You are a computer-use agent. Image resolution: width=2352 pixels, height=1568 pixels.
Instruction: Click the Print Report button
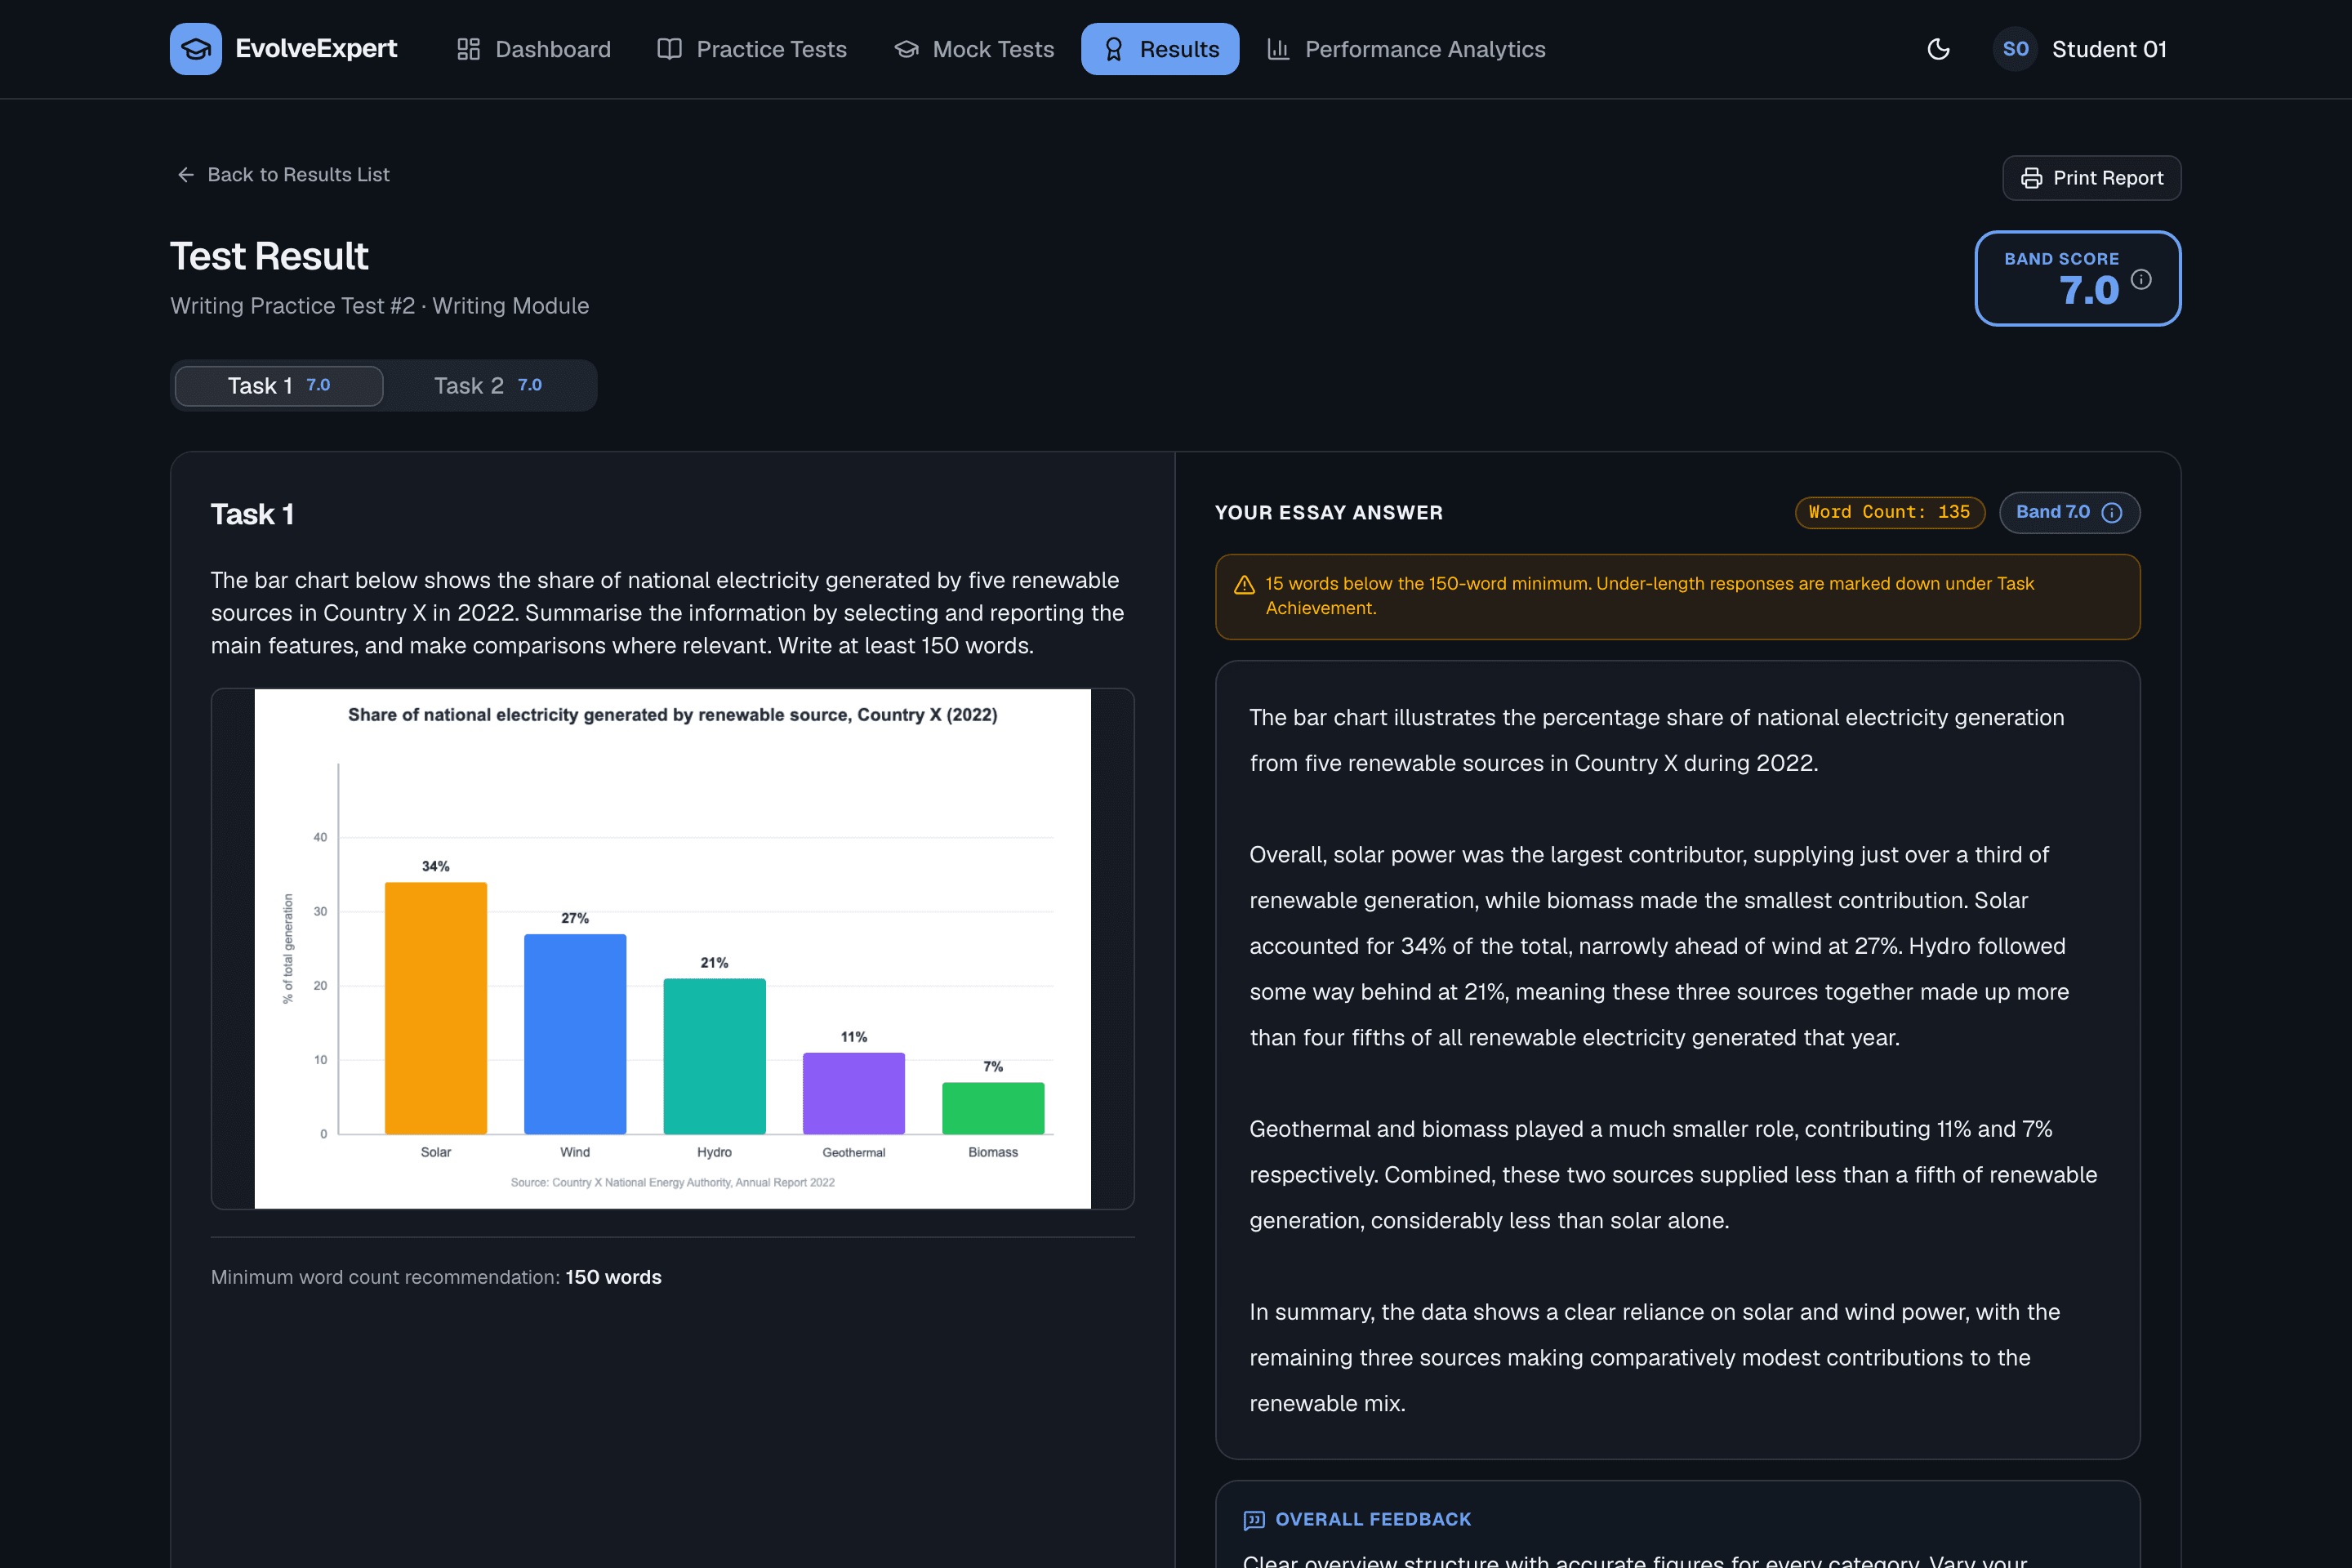(2091, 178)
